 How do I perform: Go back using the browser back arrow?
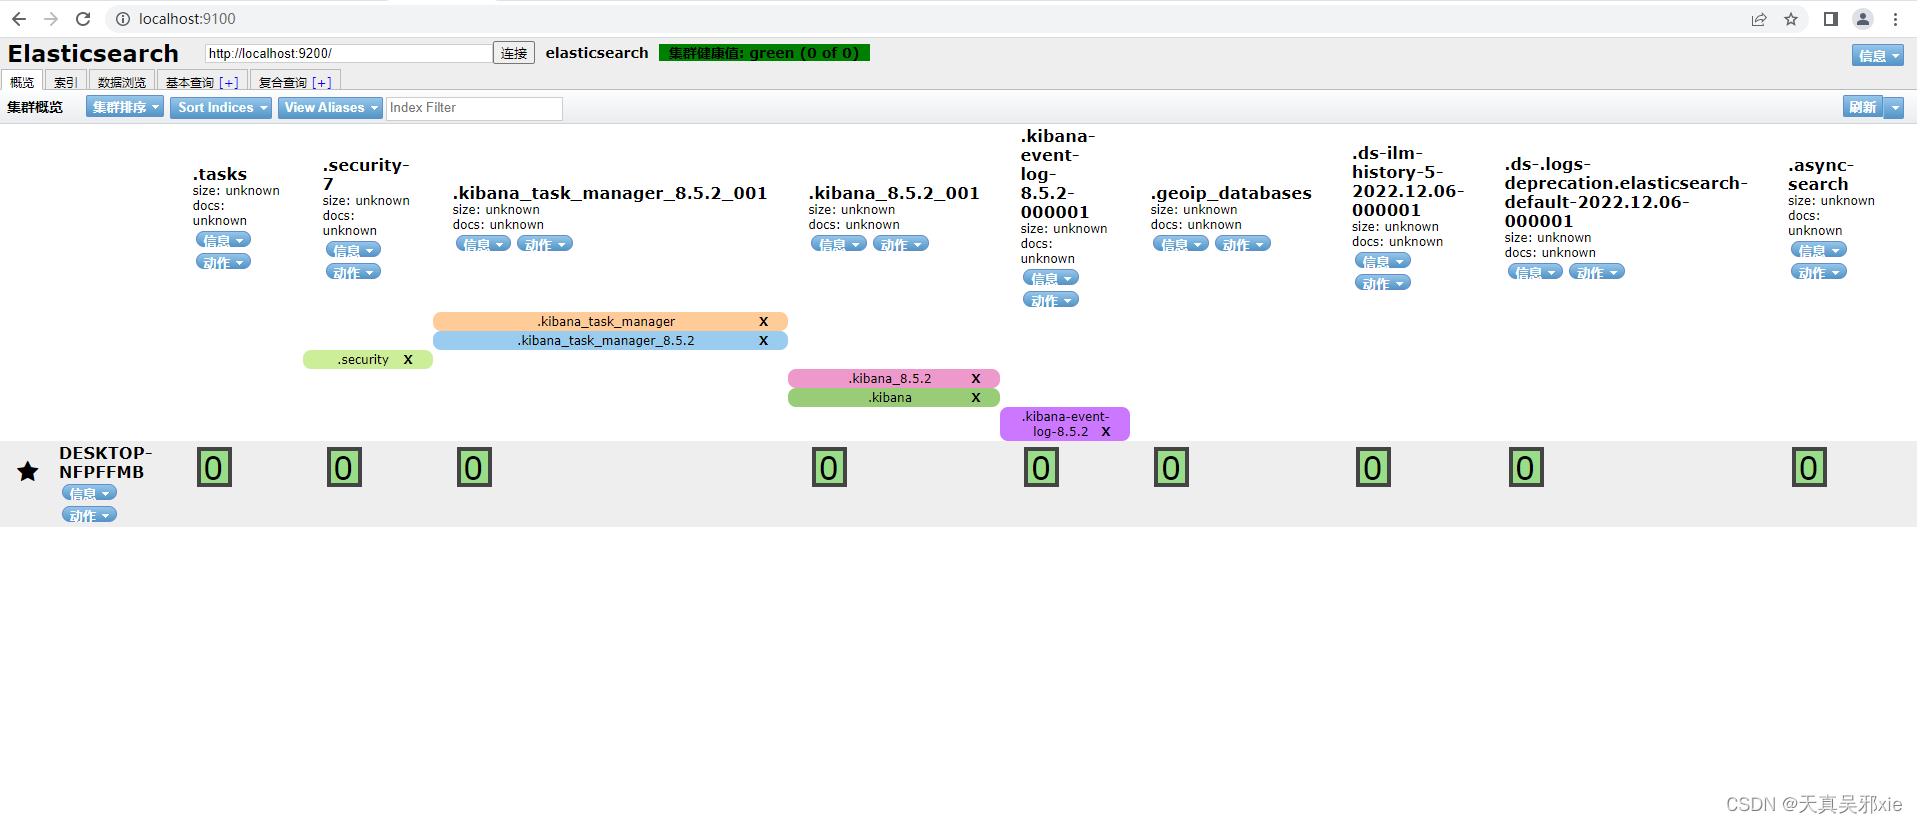click(x=19, y=19)
